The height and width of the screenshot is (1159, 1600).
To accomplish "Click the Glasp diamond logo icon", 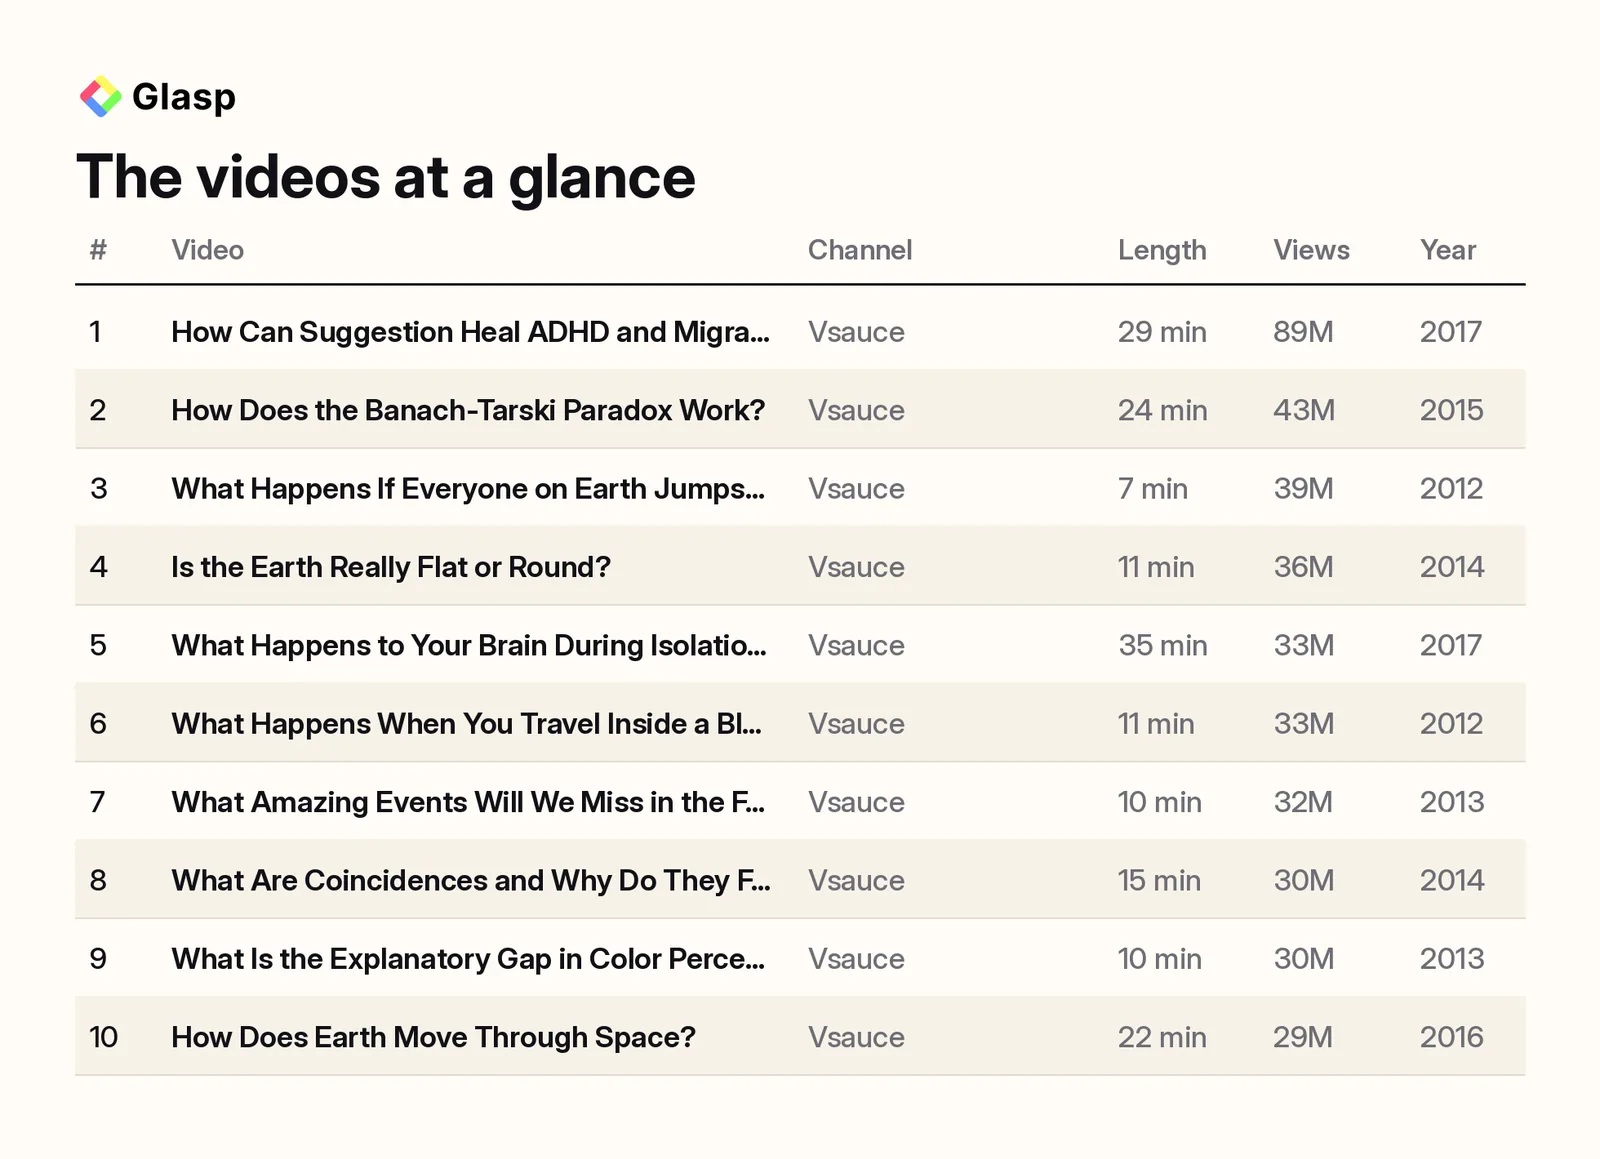I will click(100, 97).
